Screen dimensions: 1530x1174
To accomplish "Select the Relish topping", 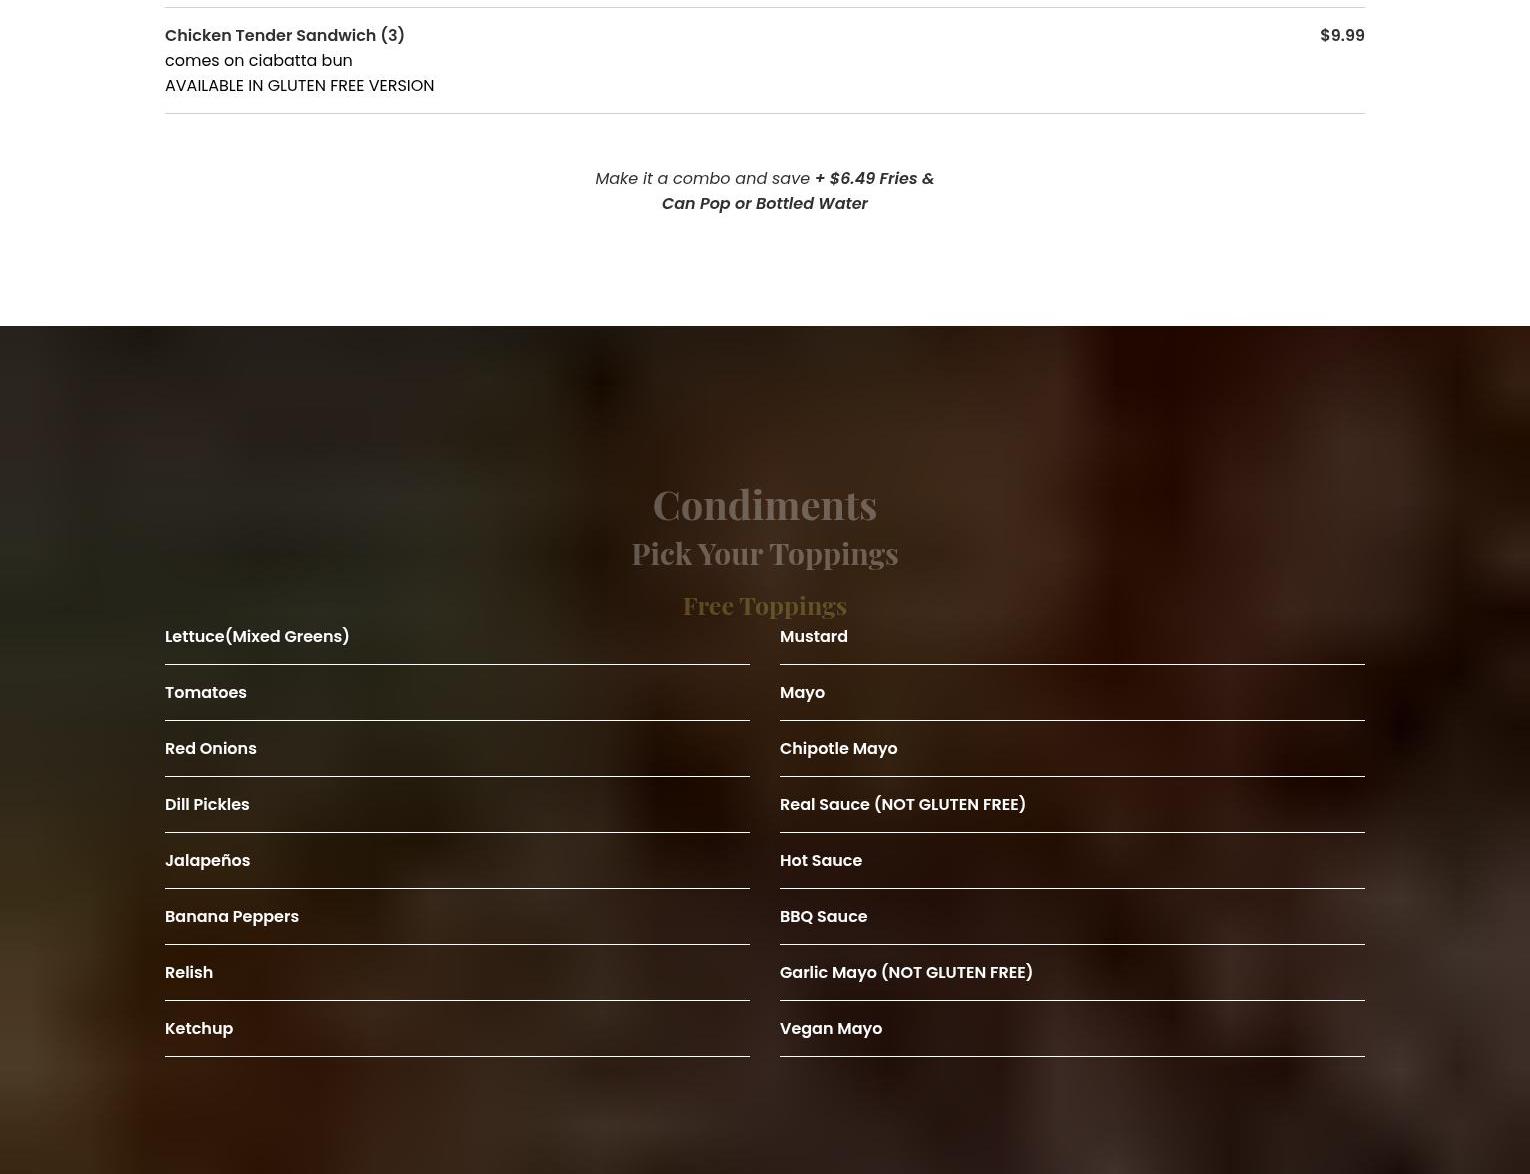I will 189,973.
